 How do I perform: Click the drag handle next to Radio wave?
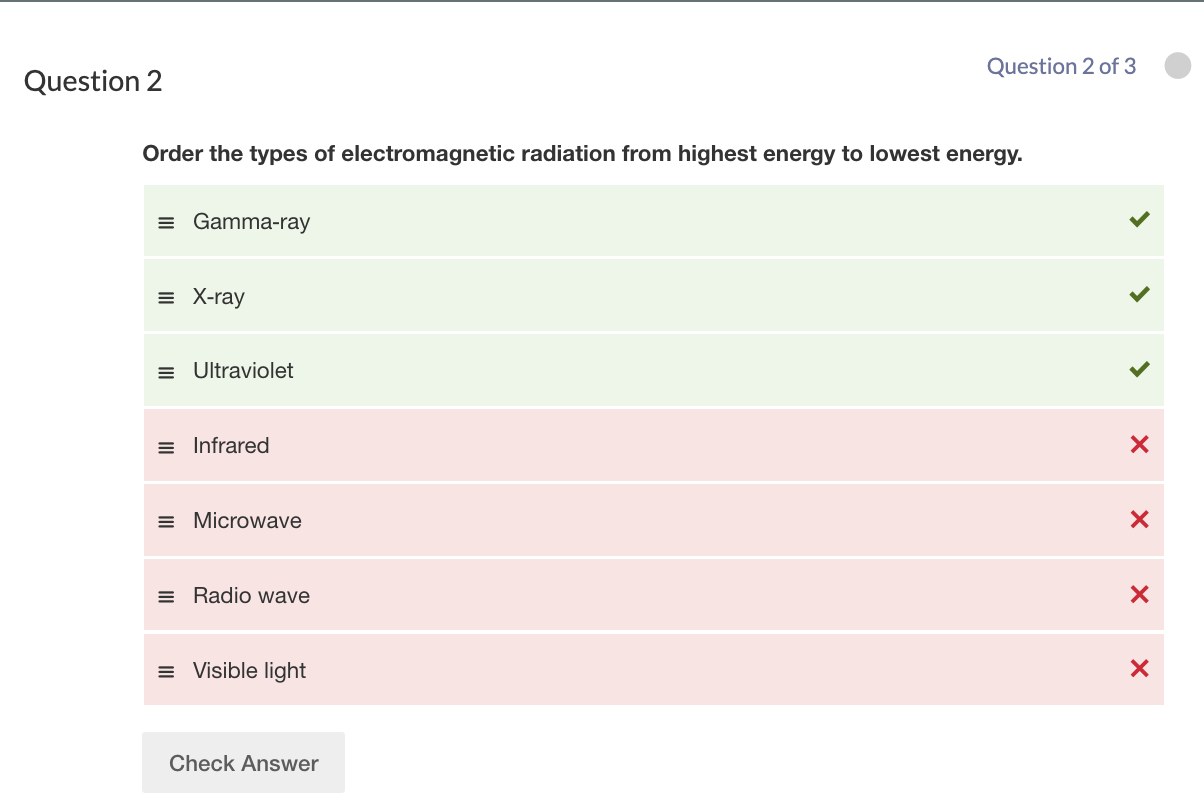click(x=165, y=595)
